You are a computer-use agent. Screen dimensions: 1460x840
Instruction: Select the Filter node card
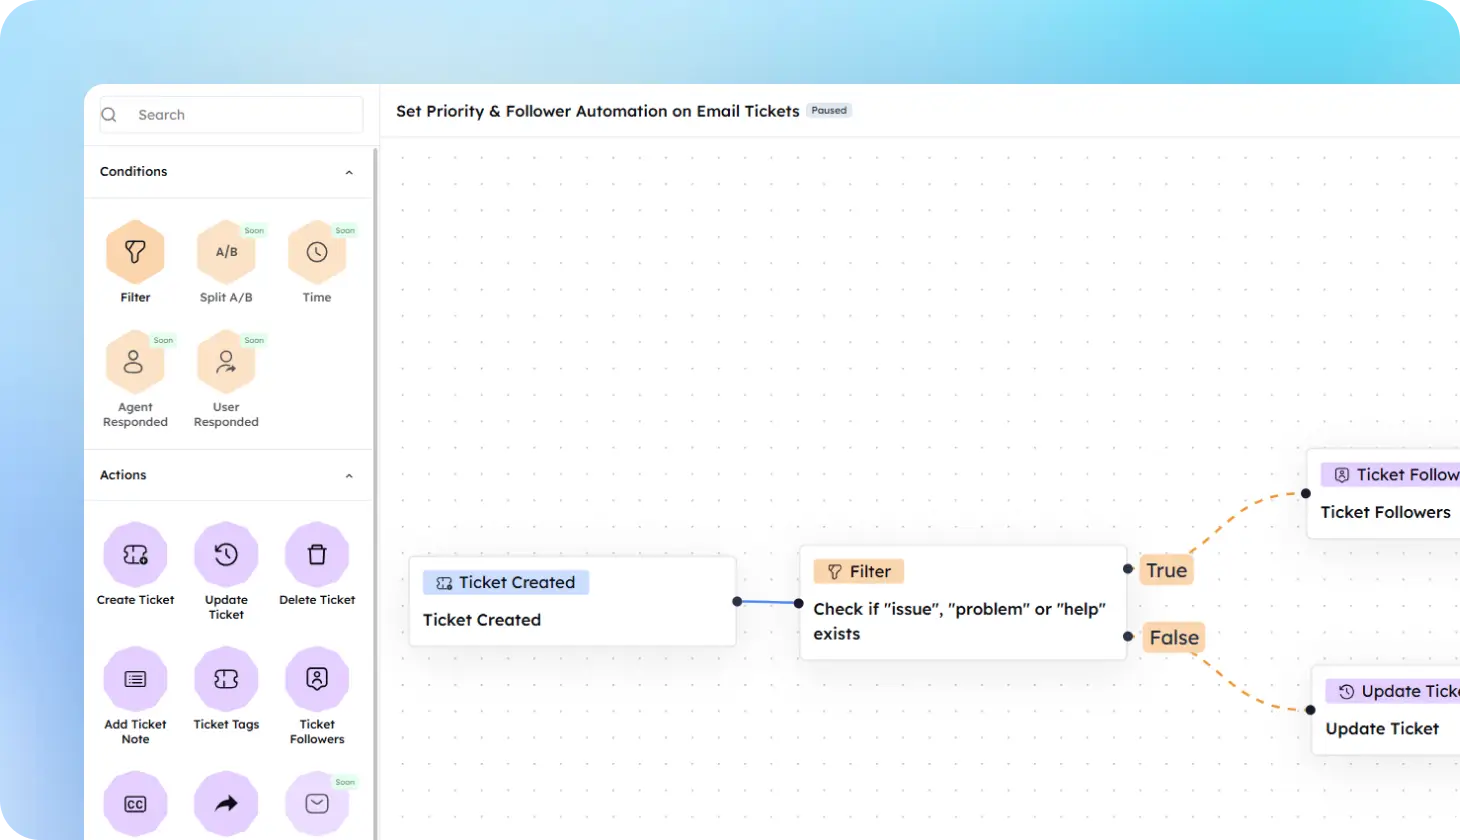click(963, 602)
